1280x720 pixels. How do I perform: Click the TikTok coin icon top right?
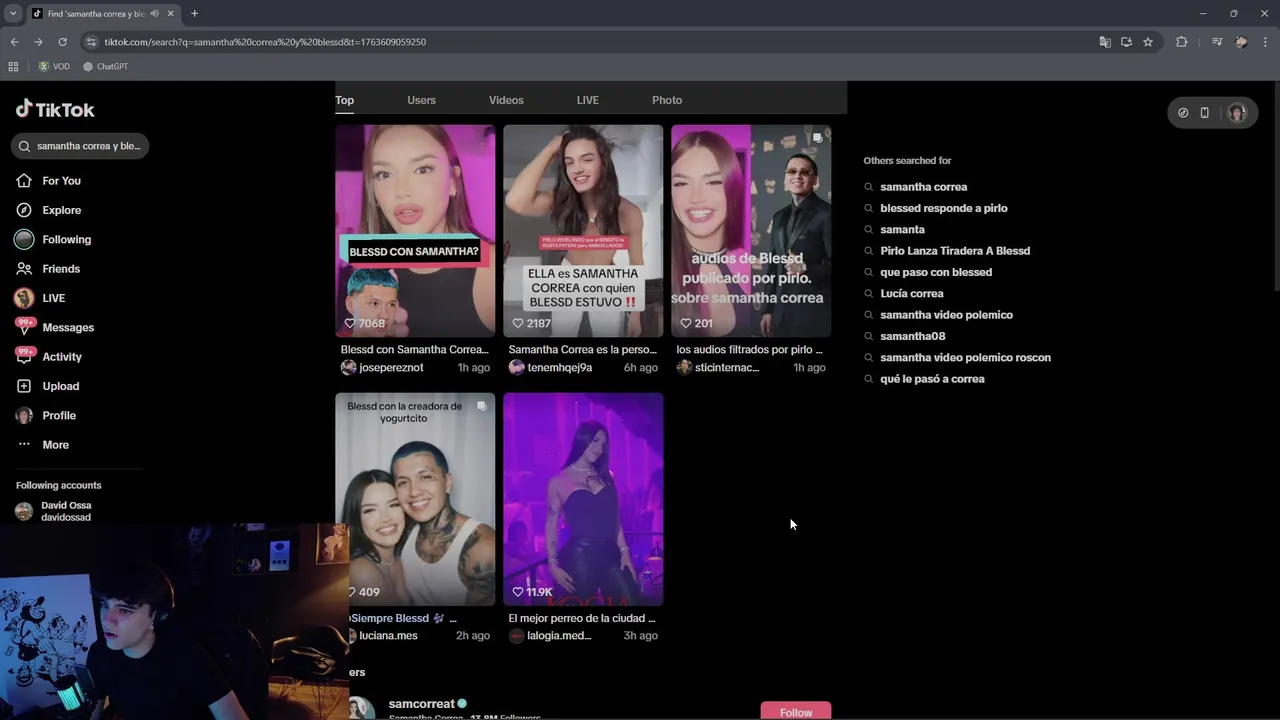[x=1183, y=113]
